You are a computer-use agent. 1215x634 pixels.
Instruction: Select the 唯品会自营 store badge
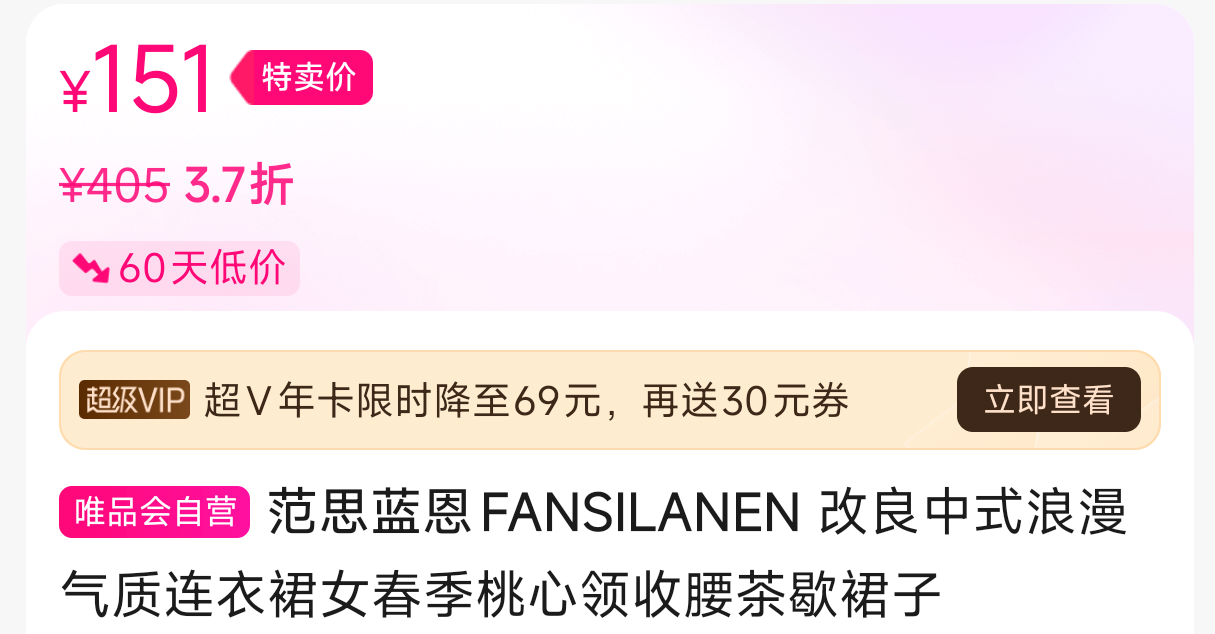tap(154, 512)
